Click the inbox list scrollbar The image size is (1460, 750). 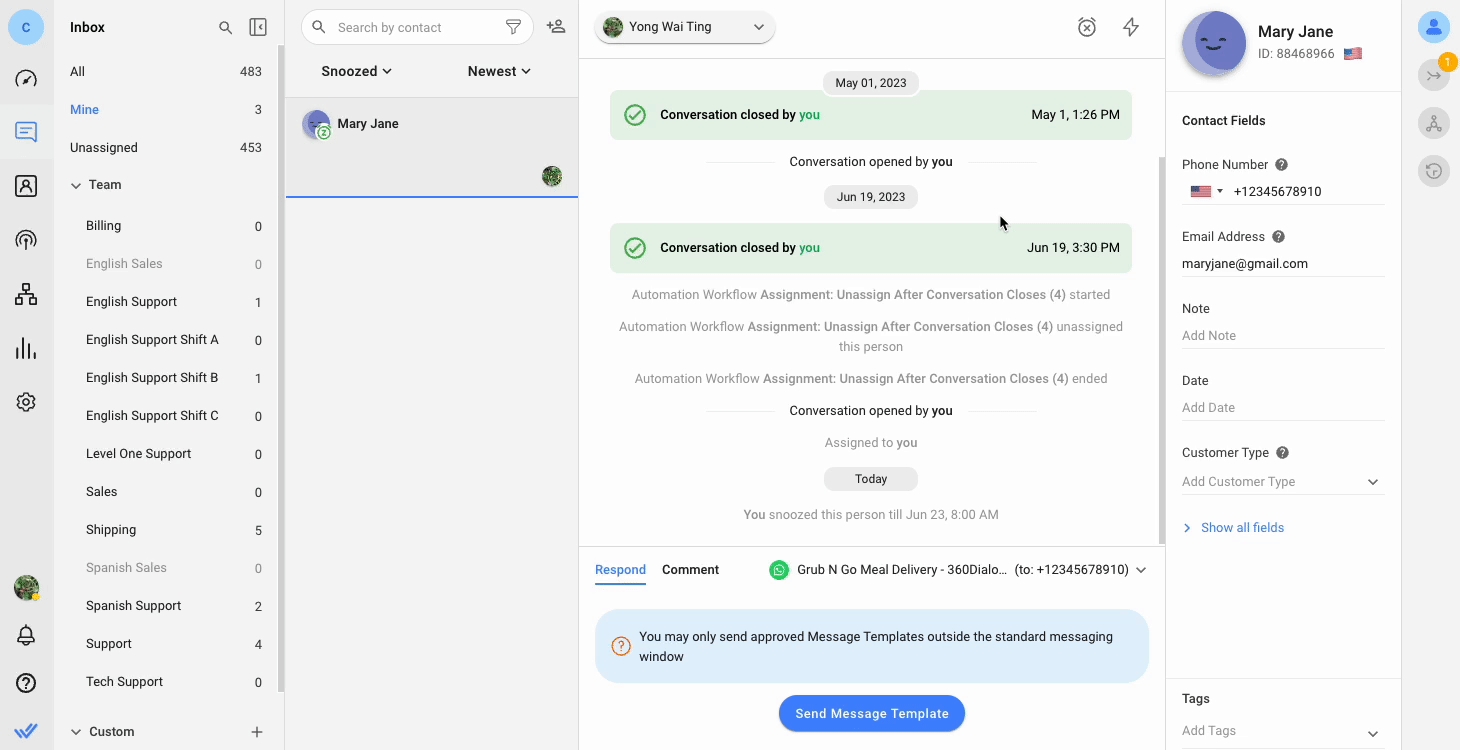click(x=281, y=370)
